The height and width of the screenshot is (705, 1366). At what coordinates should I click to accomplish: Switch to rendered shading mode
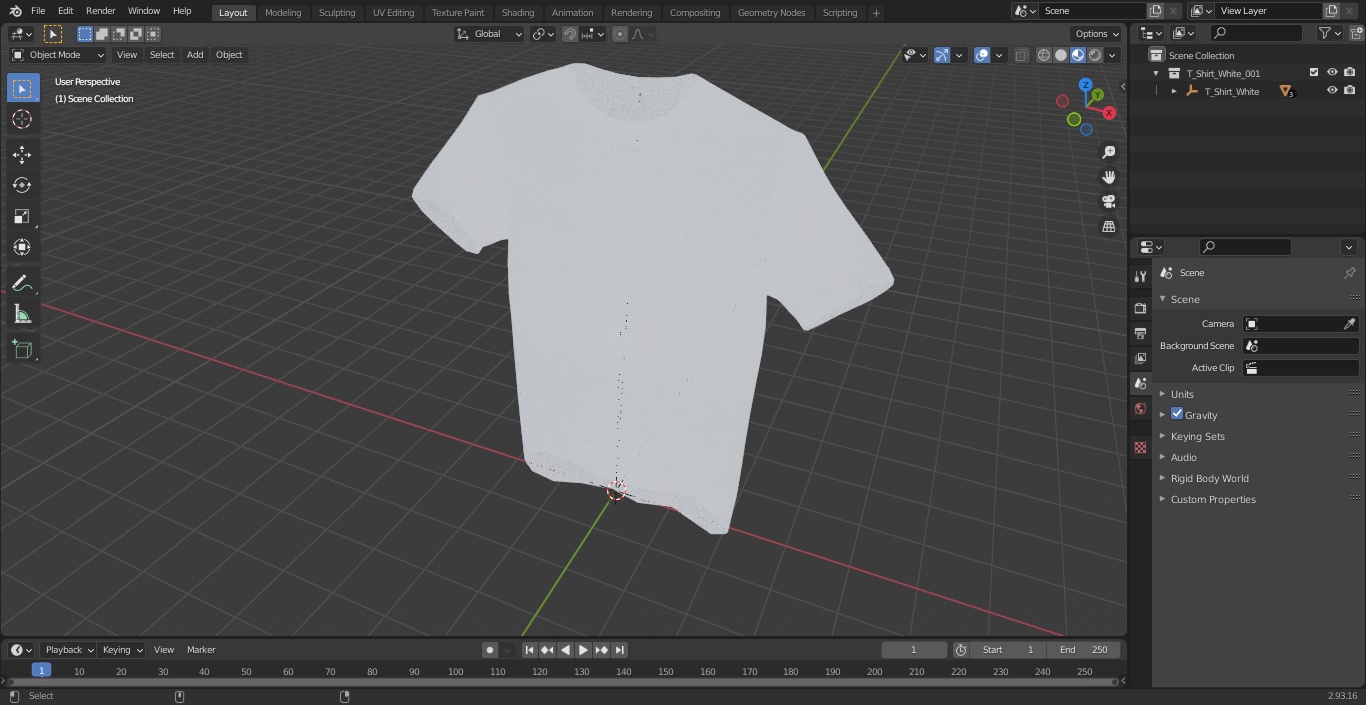pos(1095,55)
